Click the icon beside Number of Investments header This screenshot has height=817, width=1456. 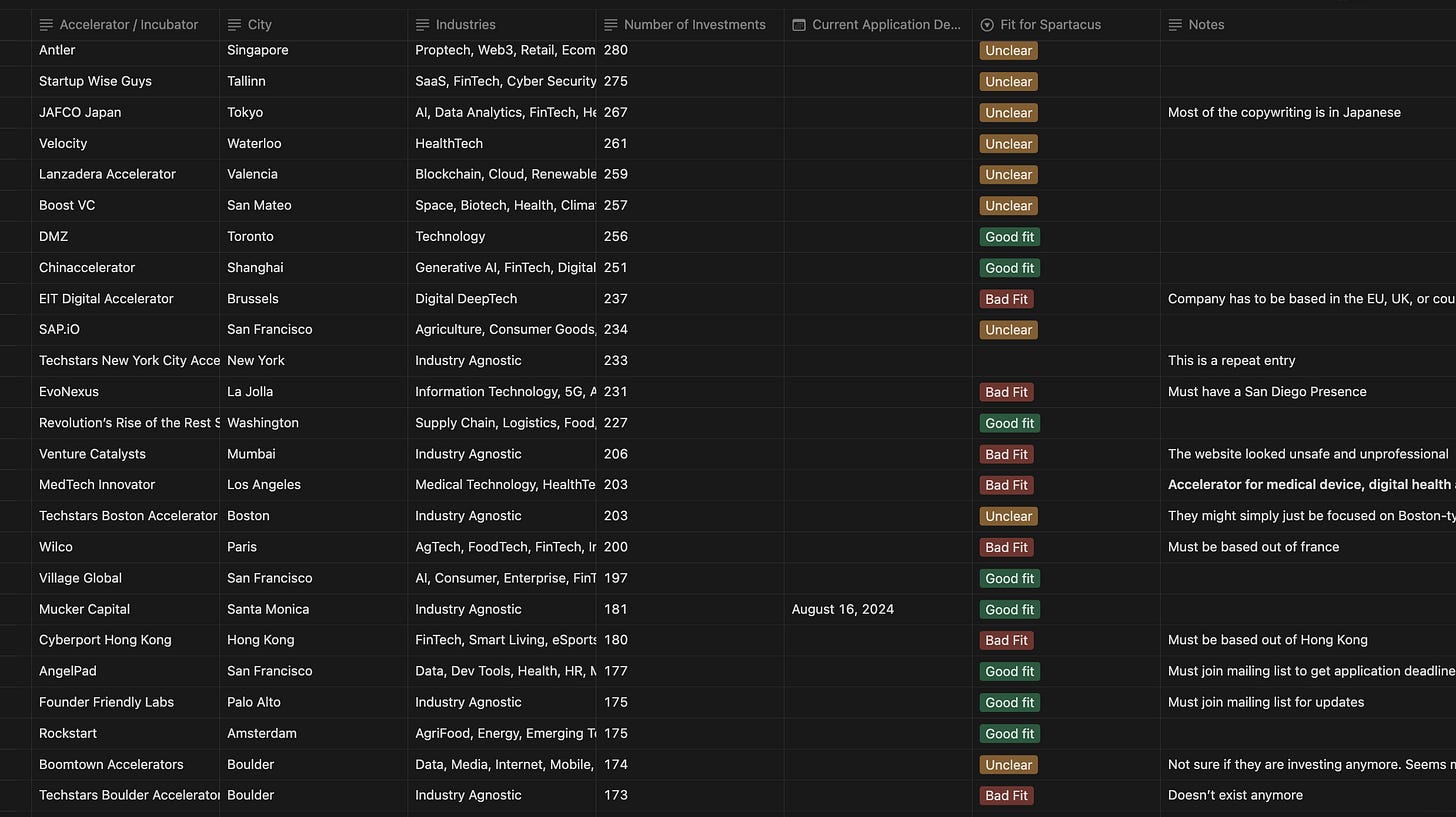[610, 25]
